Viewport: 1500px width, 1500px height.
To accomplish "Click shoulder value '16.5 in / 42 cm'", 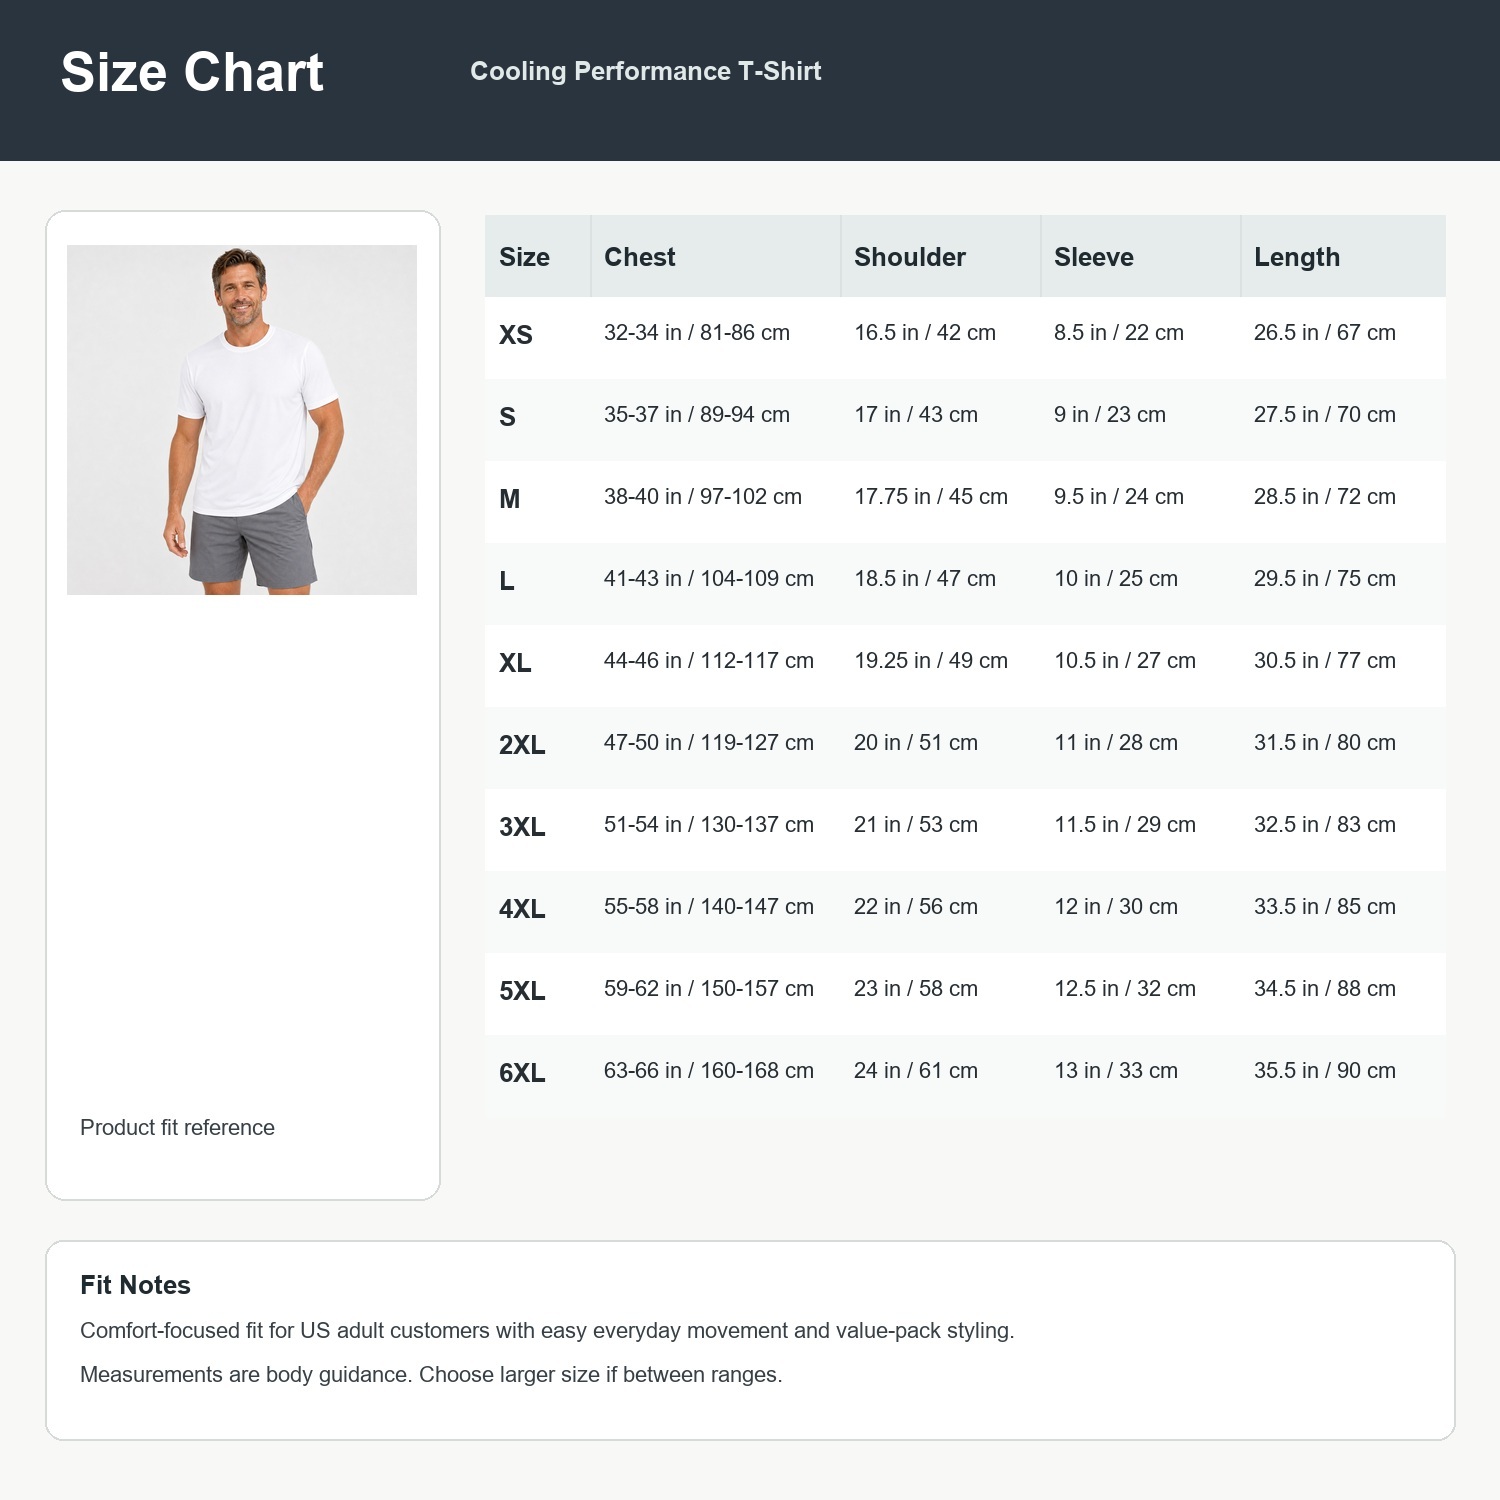I will pyautogui.click(x=925, y=333).
